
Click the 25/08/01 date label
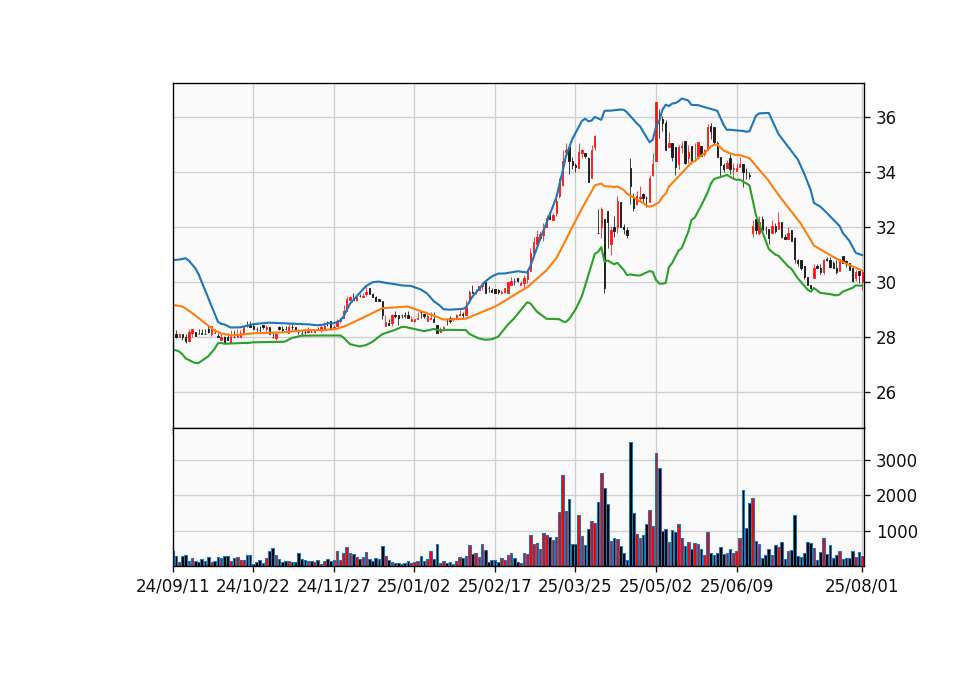pos(861,587)
